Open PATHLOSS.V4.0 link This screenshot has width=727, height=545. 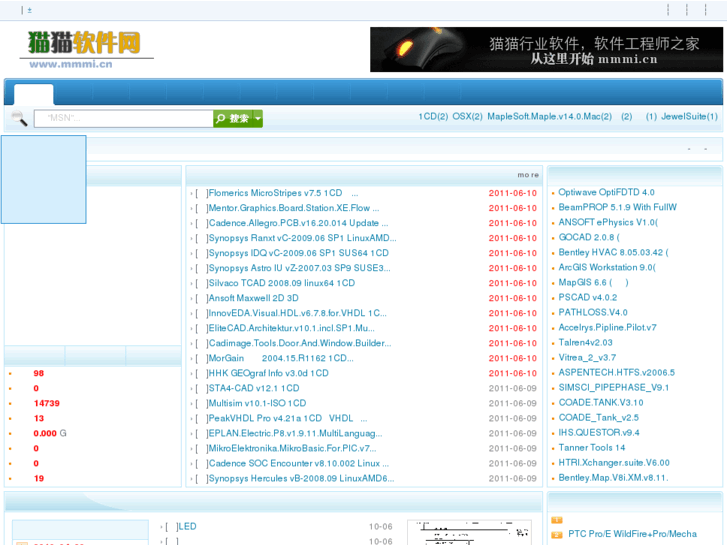point(593,312)
